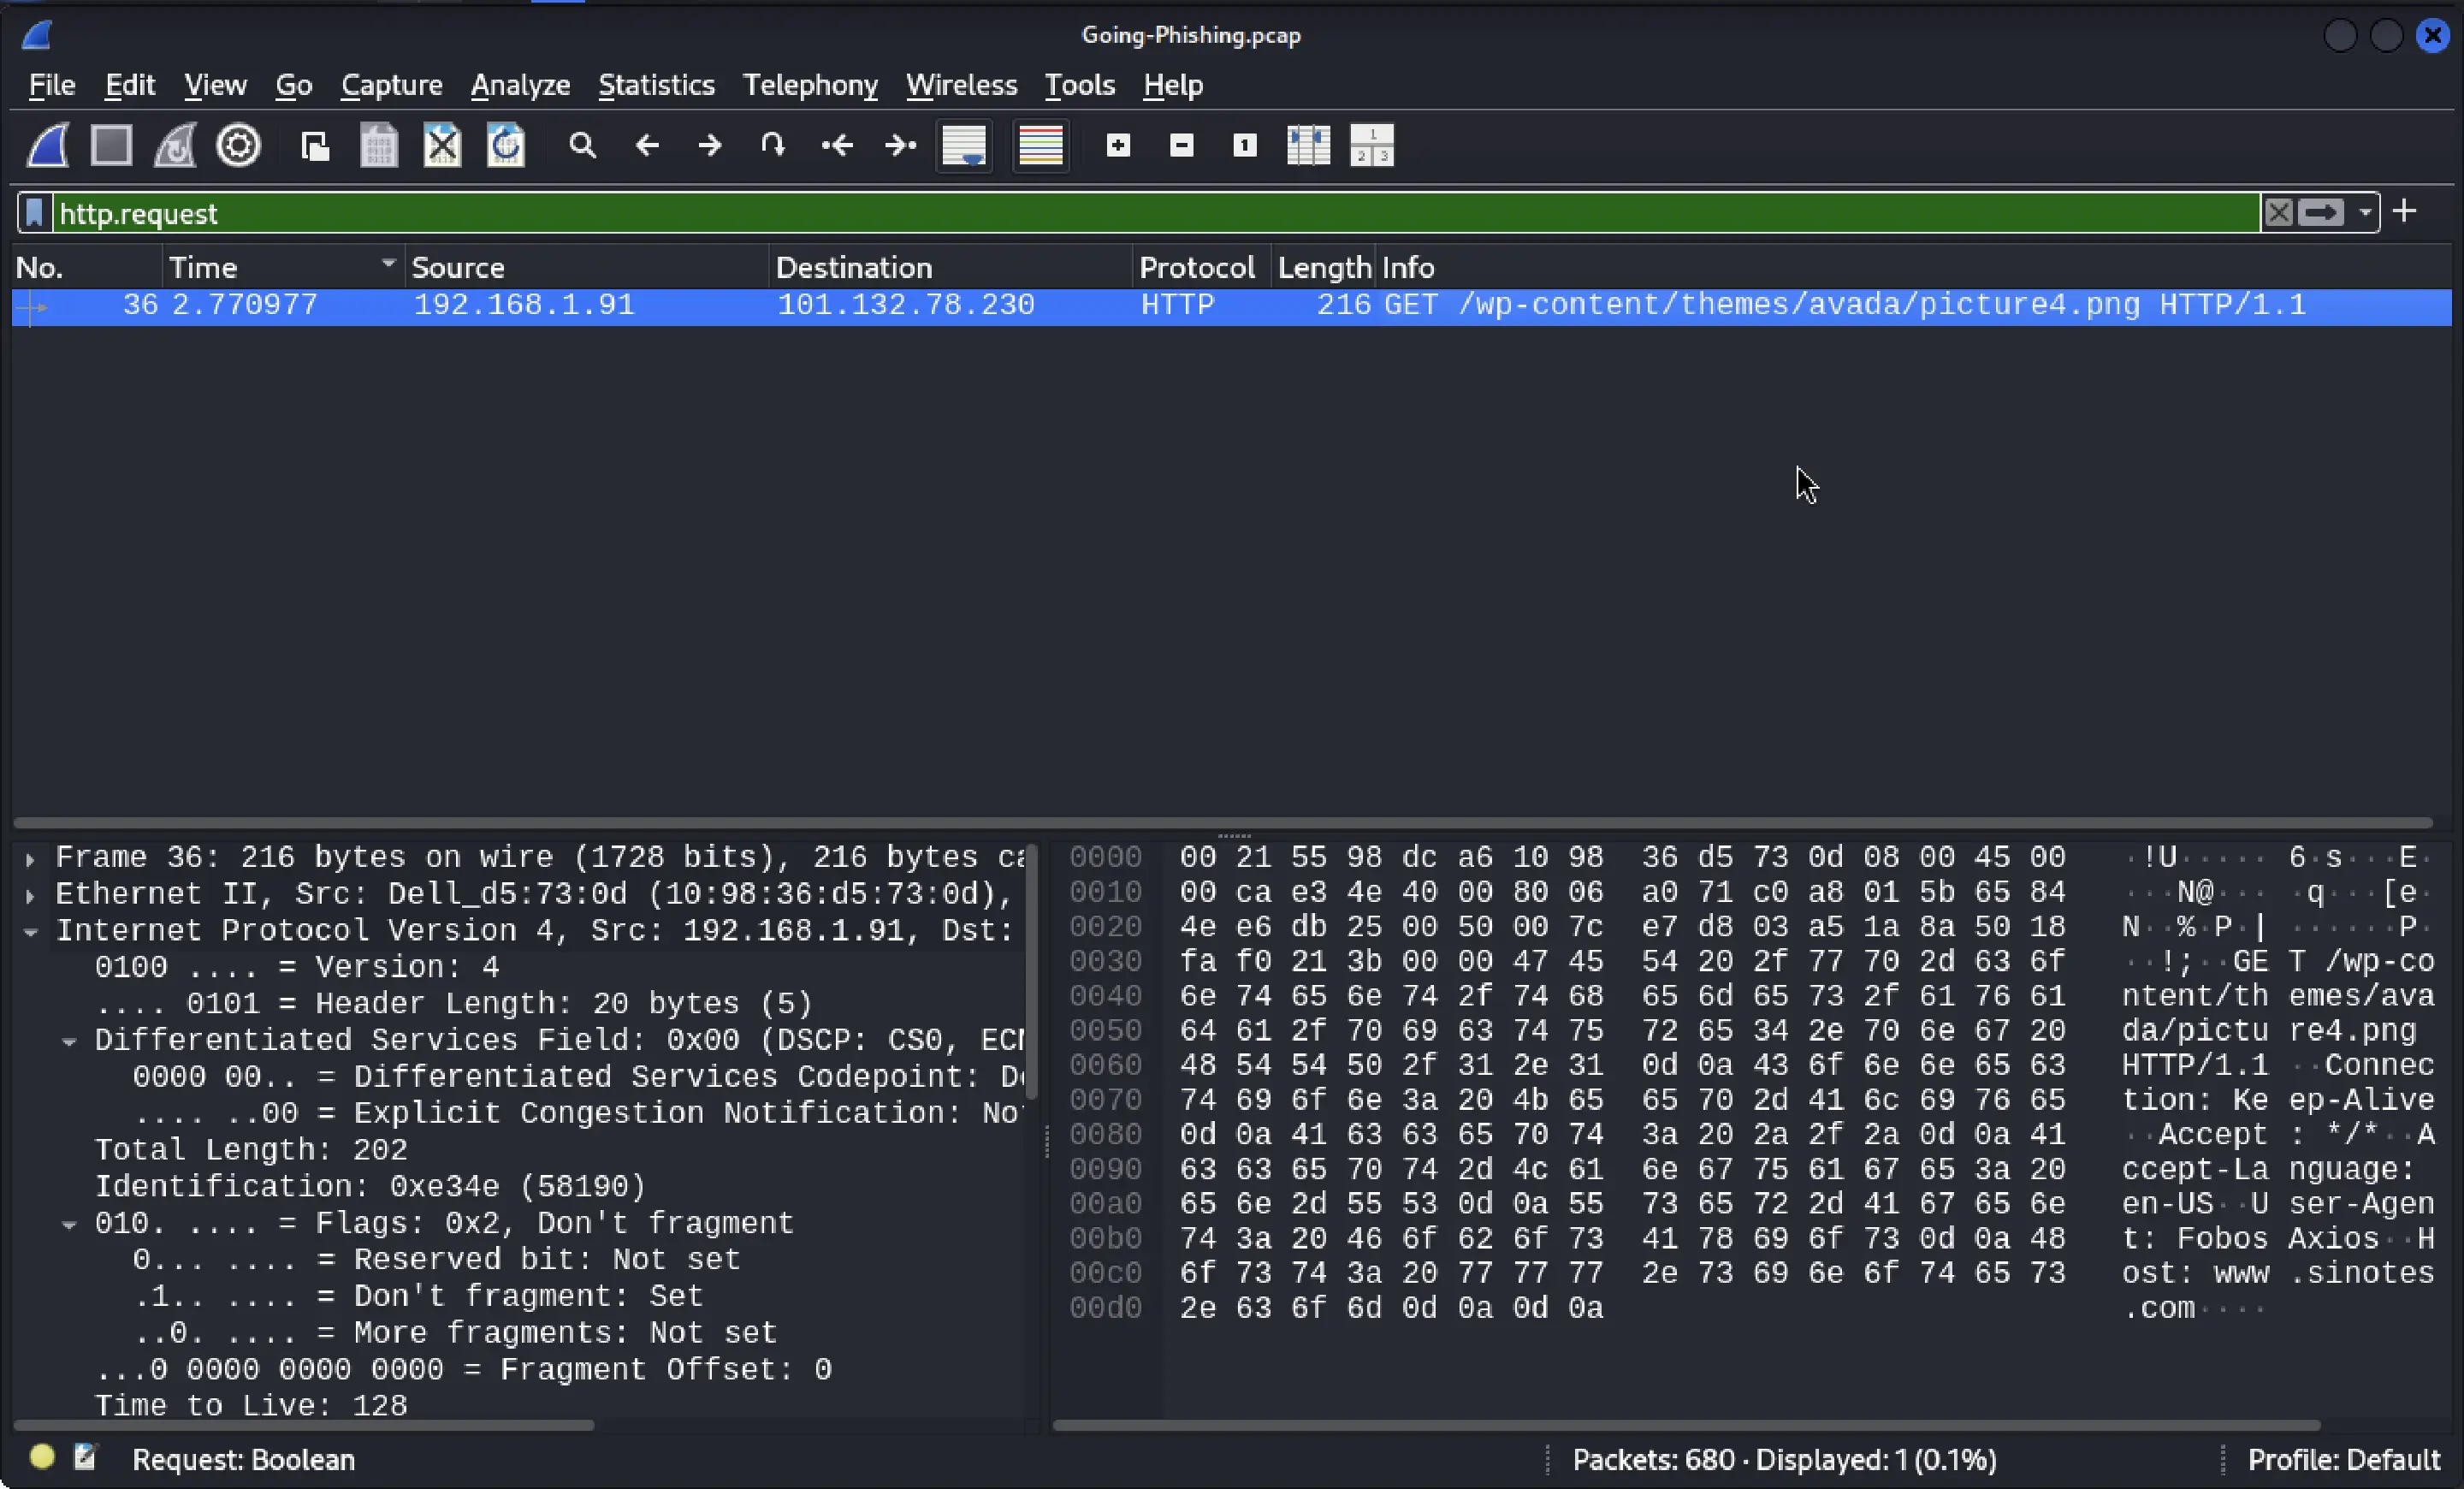Sort by the Destination column
The image size is (2464, 1489).
click(951, 268)
